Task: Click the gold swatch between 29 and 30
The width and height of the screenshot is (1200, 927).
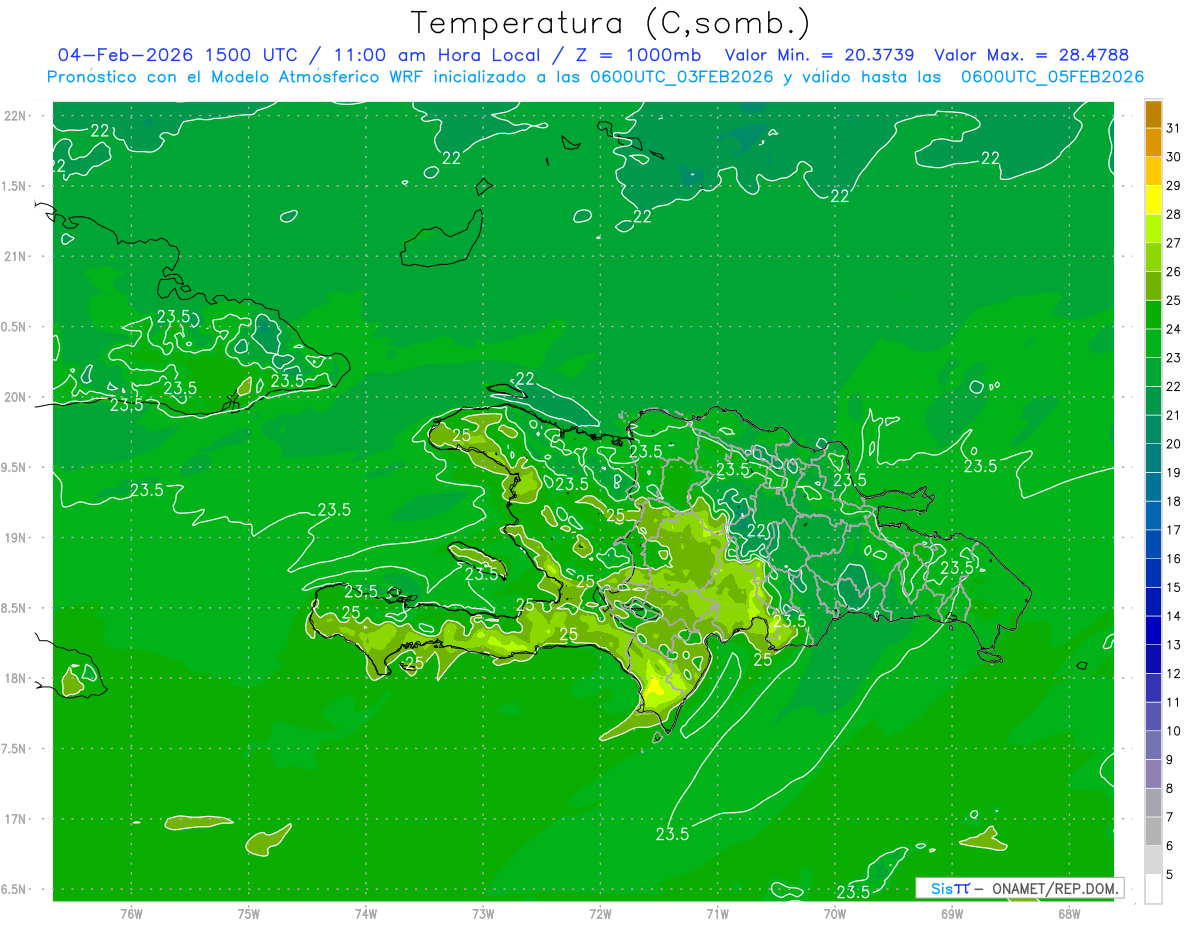Action: (x=1153, y=172)
